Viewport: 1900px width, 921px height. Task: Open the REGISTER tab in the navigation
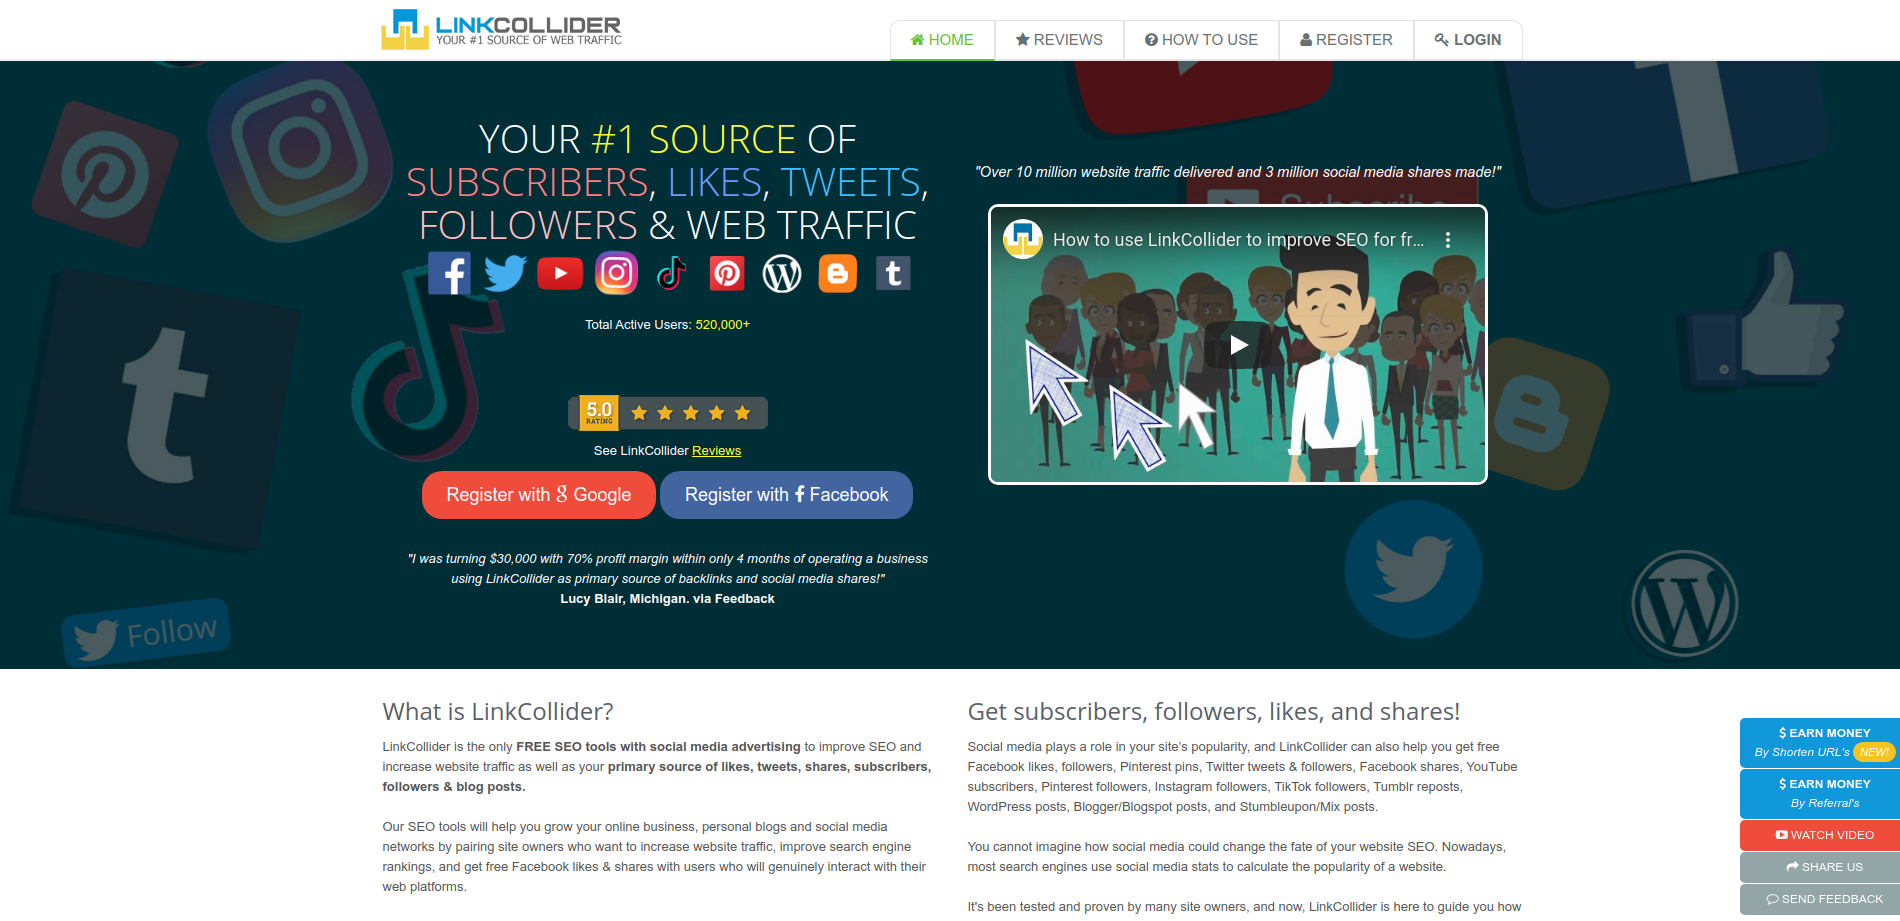(1346, 40)
